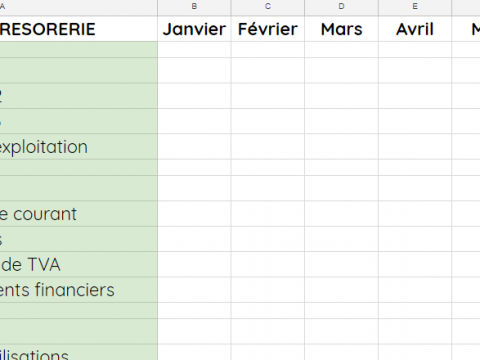Click Février cell in the courant row
The image size is (480, 360).
268,214
